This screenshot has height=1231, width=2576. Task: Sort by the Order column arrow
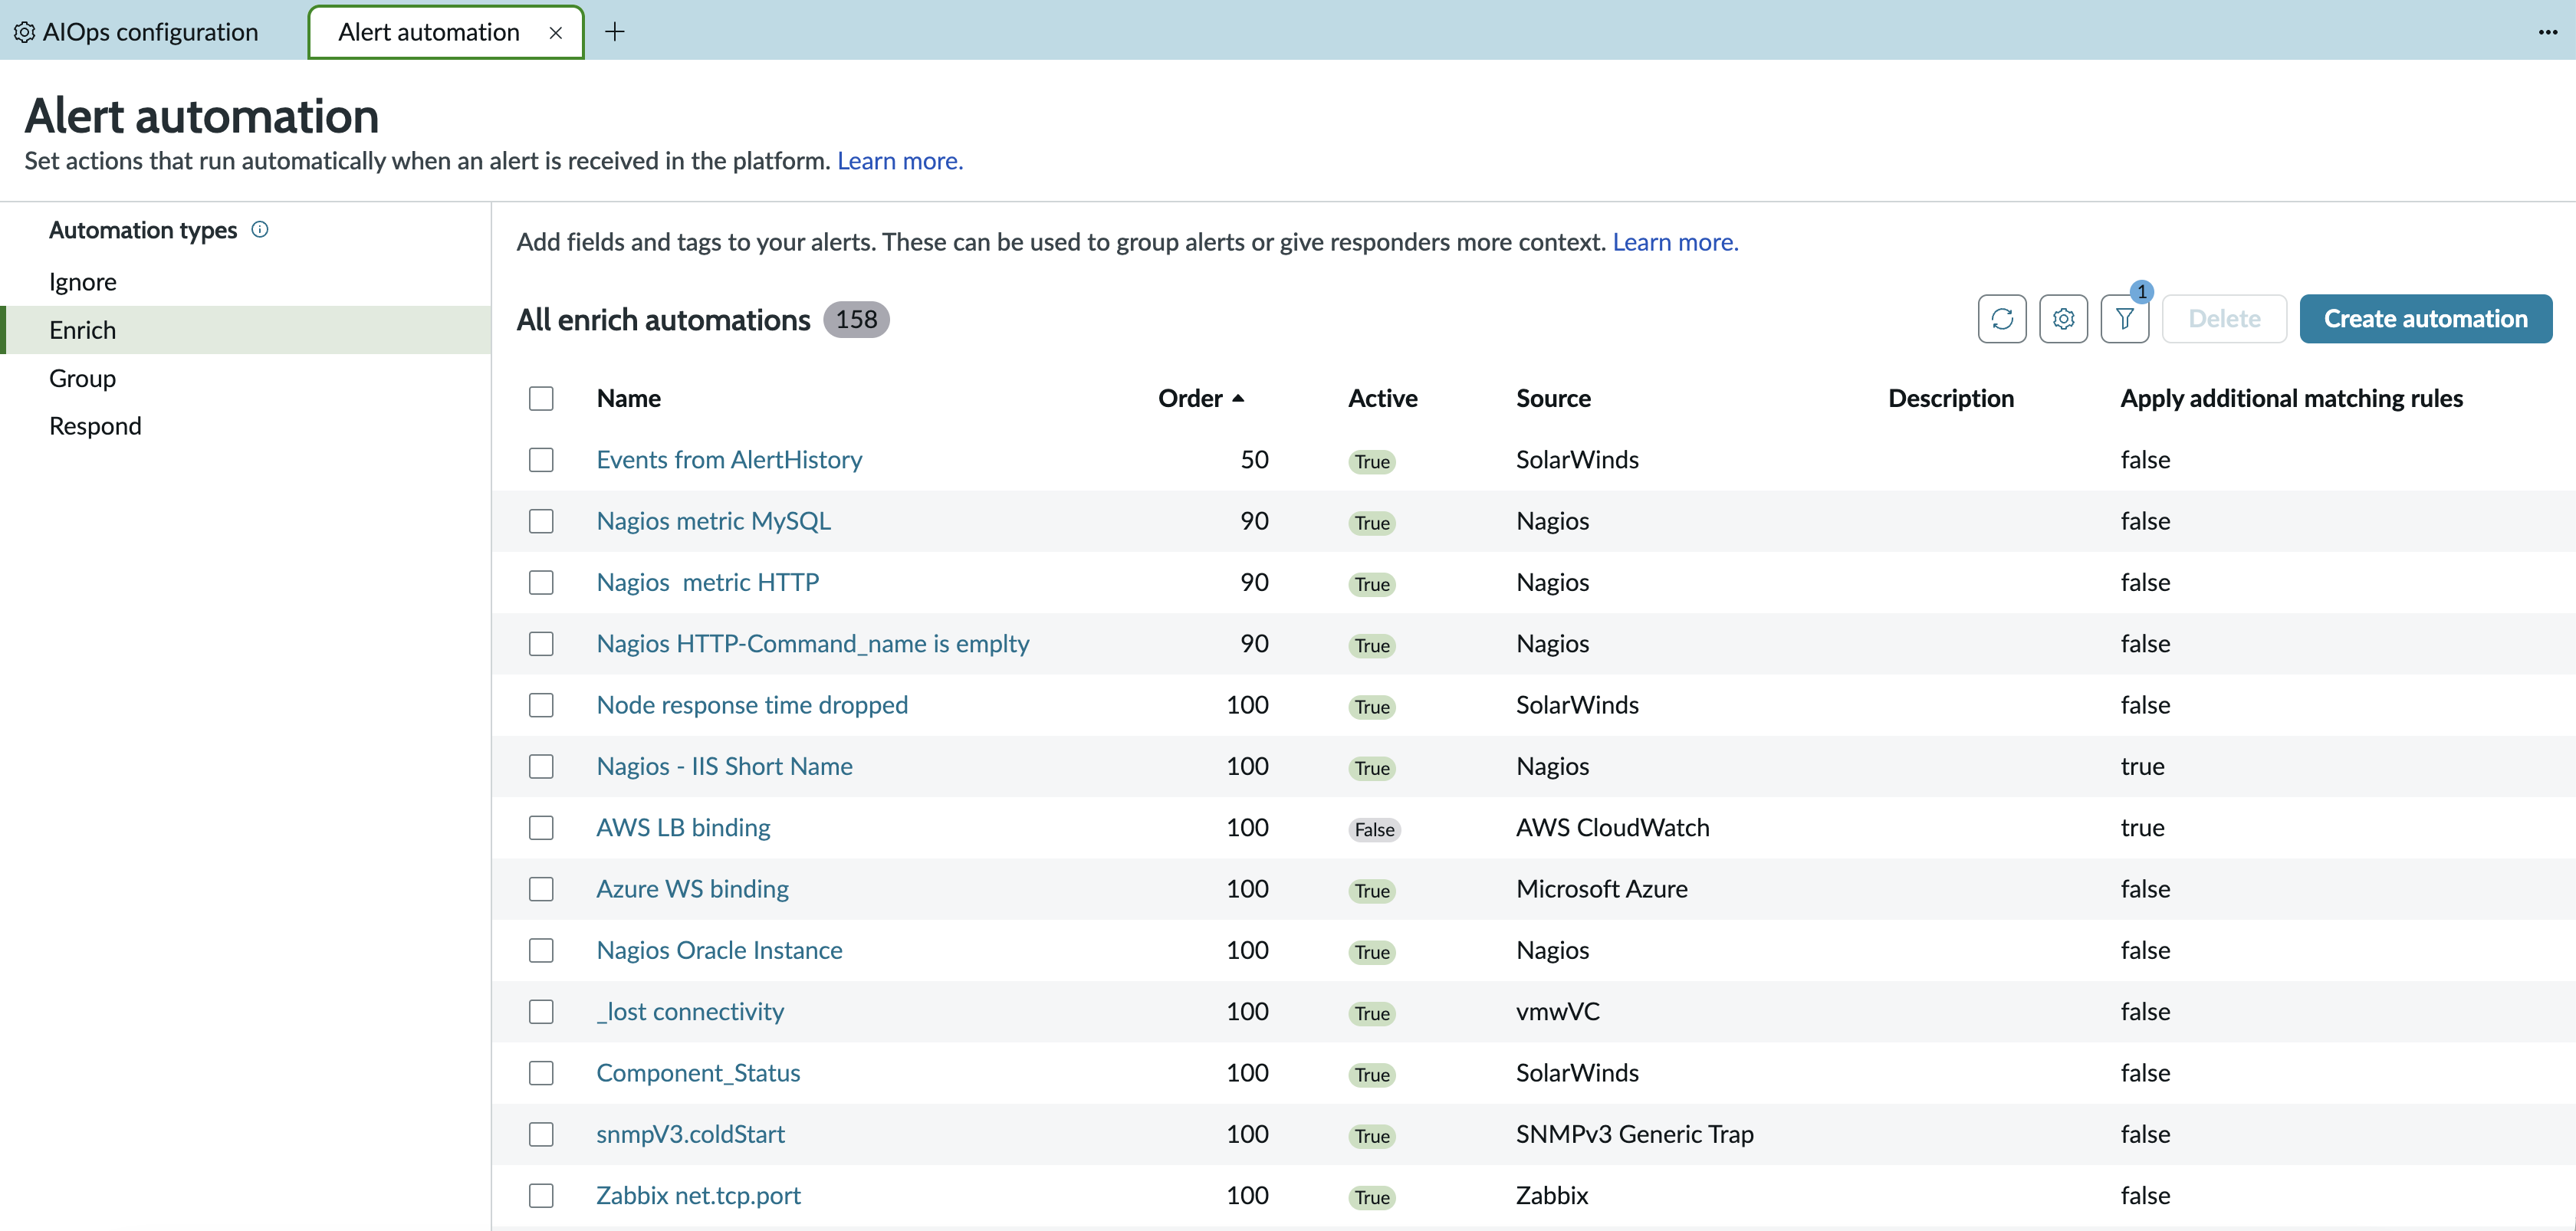click(x=1238, y=398)
